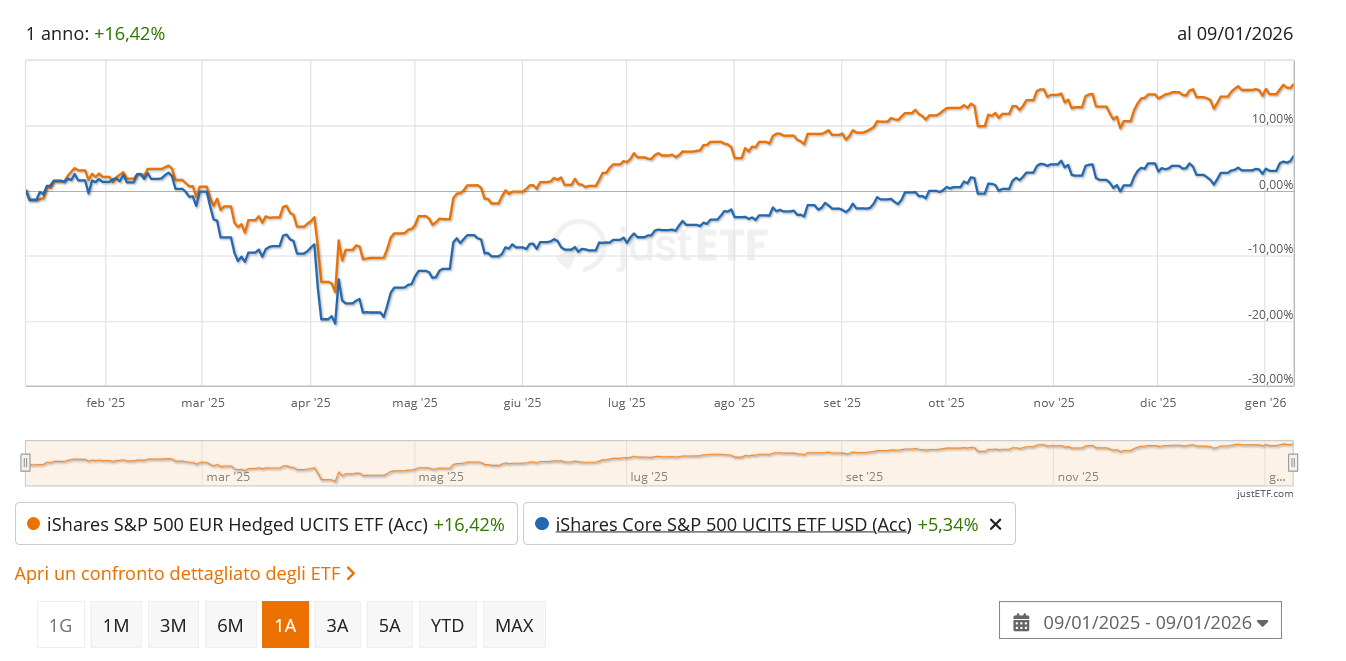Remove iShares Core S&P 500 ETF from comparison

click(995, 524)
